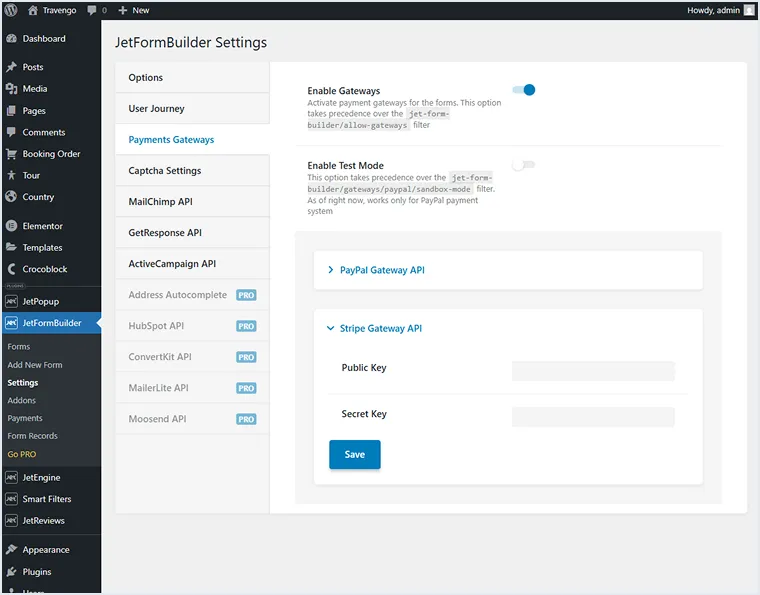This screenshot has width=760, height=595.
Task: Click the Plugins icon in the sidebar
Action: click(11, 572)
